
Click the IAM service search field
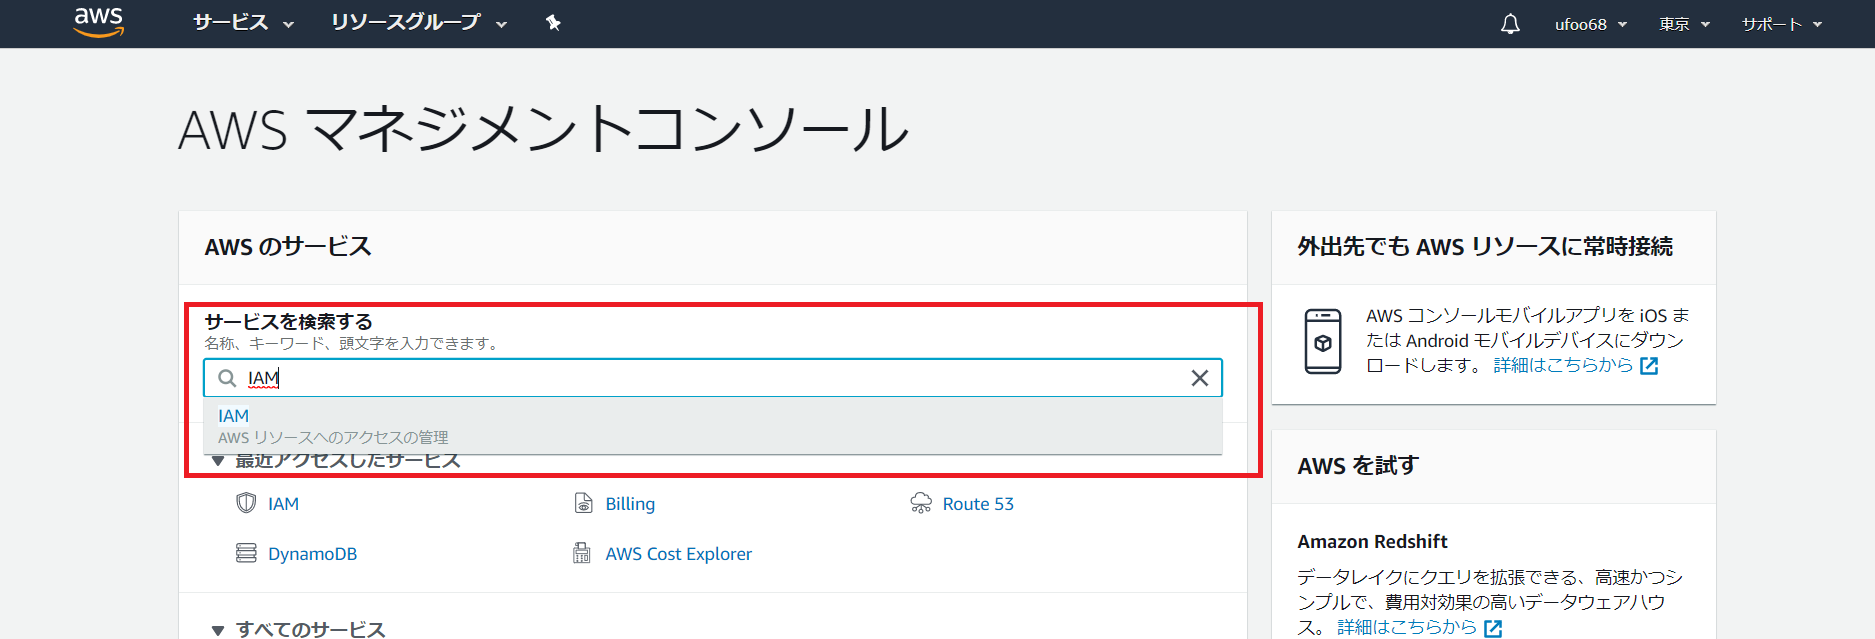coord(713,378)
